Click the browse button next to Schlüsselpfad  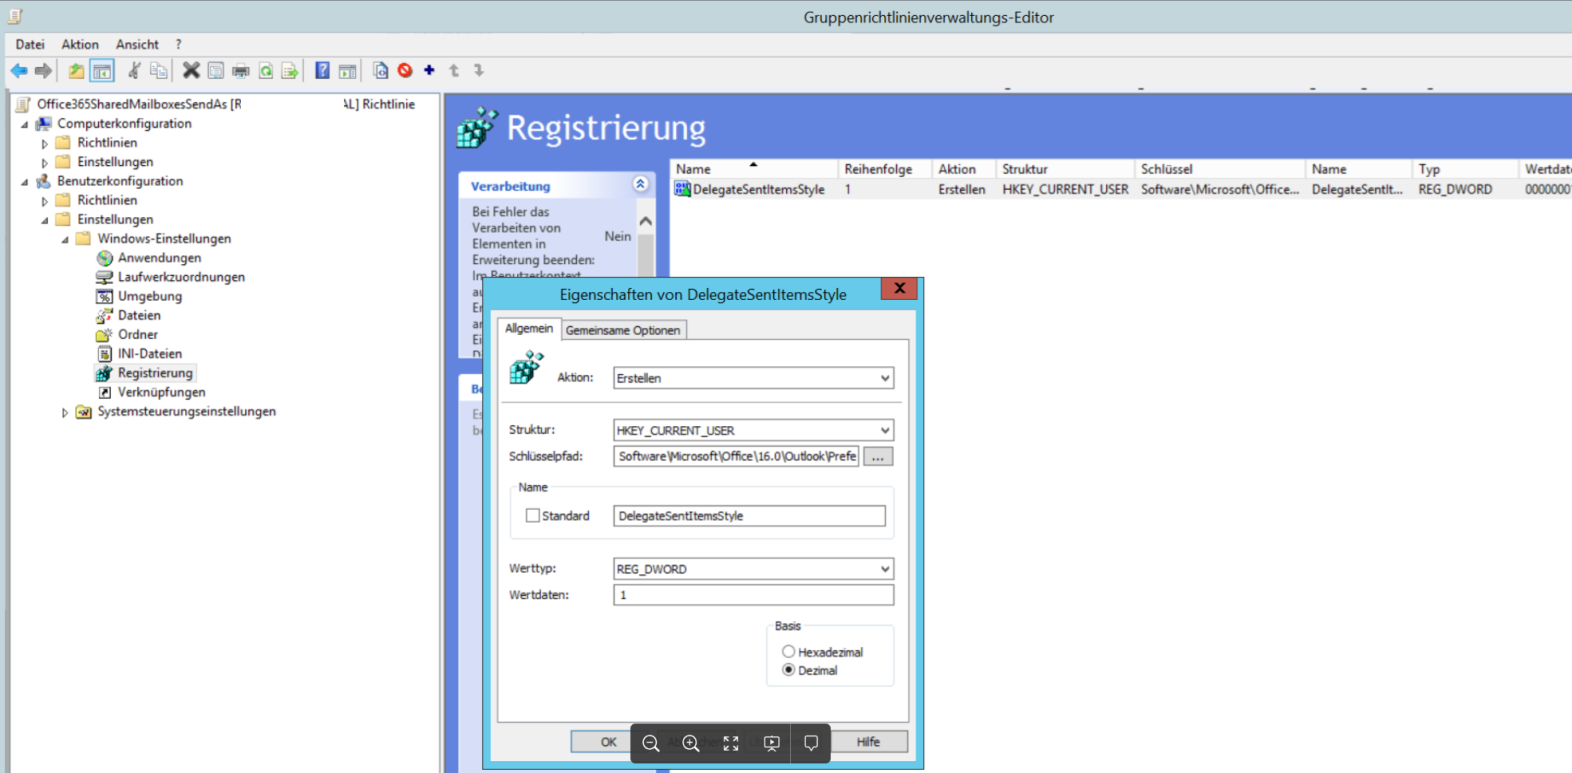click(878, 457)
